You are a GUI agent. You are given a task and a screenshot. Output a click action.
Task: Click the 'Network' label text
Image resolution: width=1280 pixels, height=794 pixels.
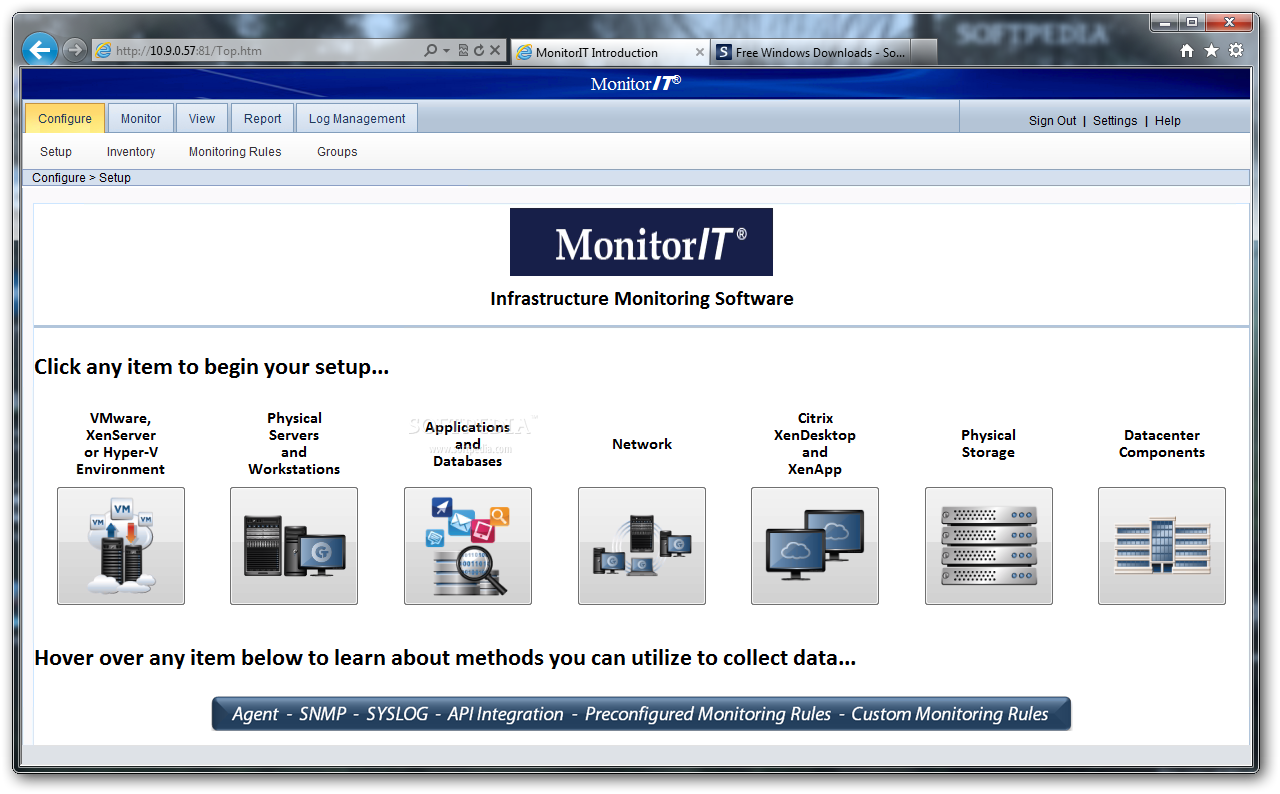pyautogui.click(x=642, y=444)
